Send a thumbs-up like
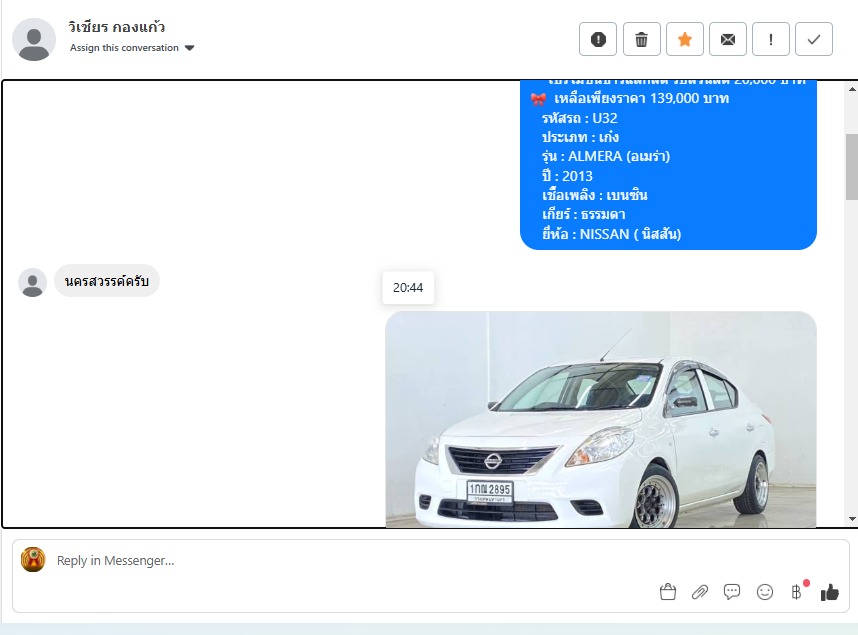The height and width of the screenshot is (635, 858). [x=830, y=592]
